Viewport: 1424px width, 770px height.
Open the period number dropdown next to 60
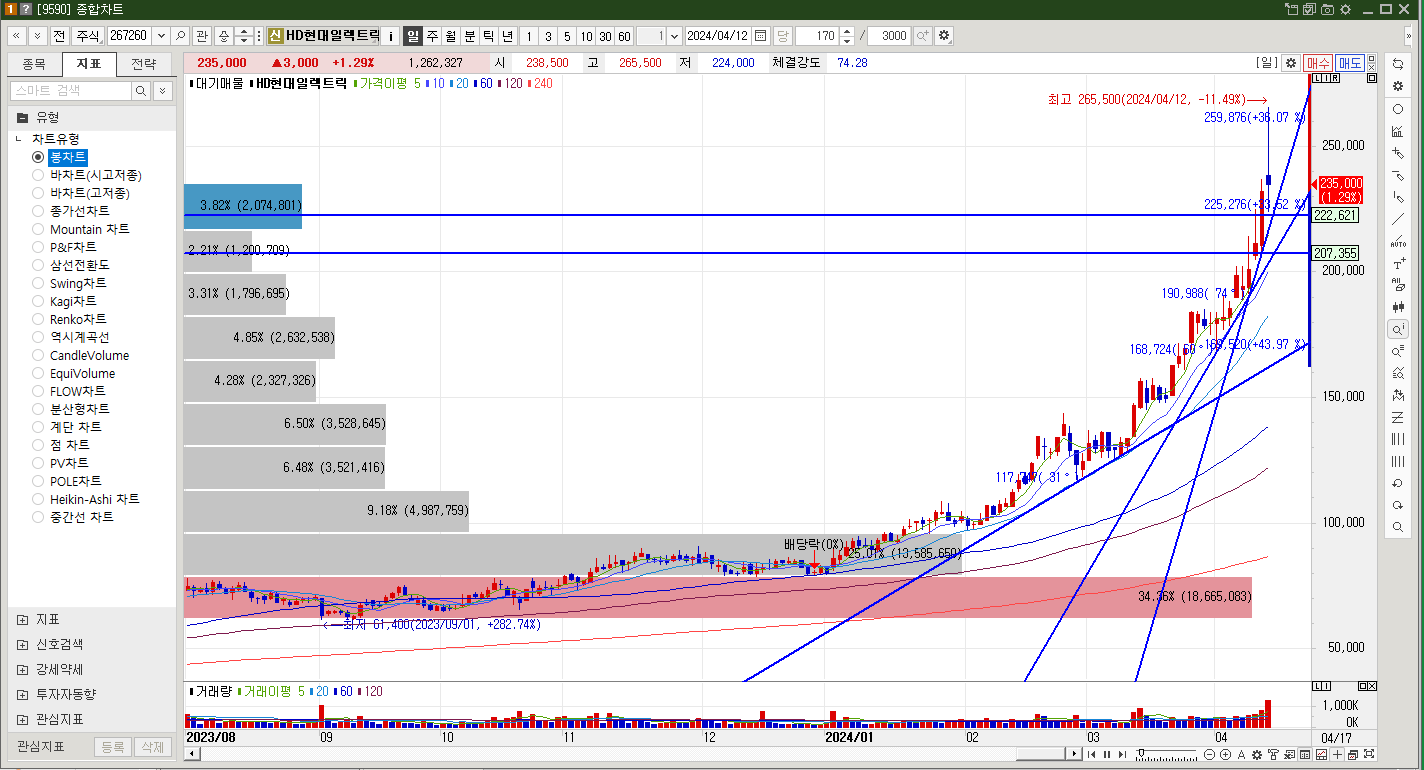pos(674,35)
